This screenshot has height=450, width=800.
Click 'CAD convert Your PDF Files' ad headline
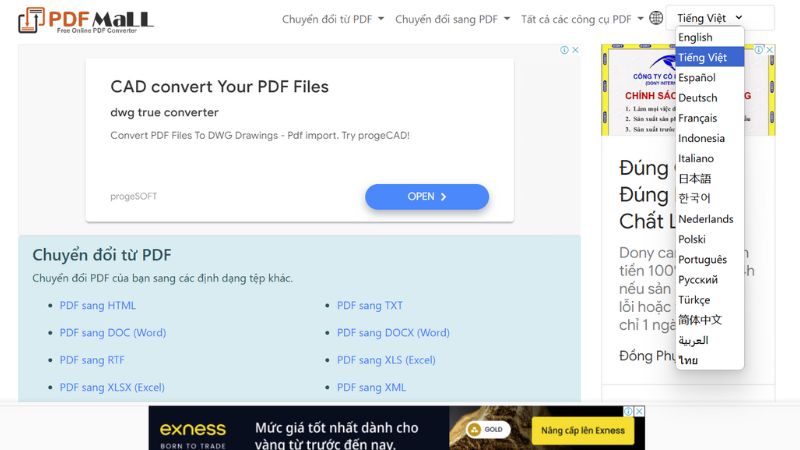tap(219, 87)
